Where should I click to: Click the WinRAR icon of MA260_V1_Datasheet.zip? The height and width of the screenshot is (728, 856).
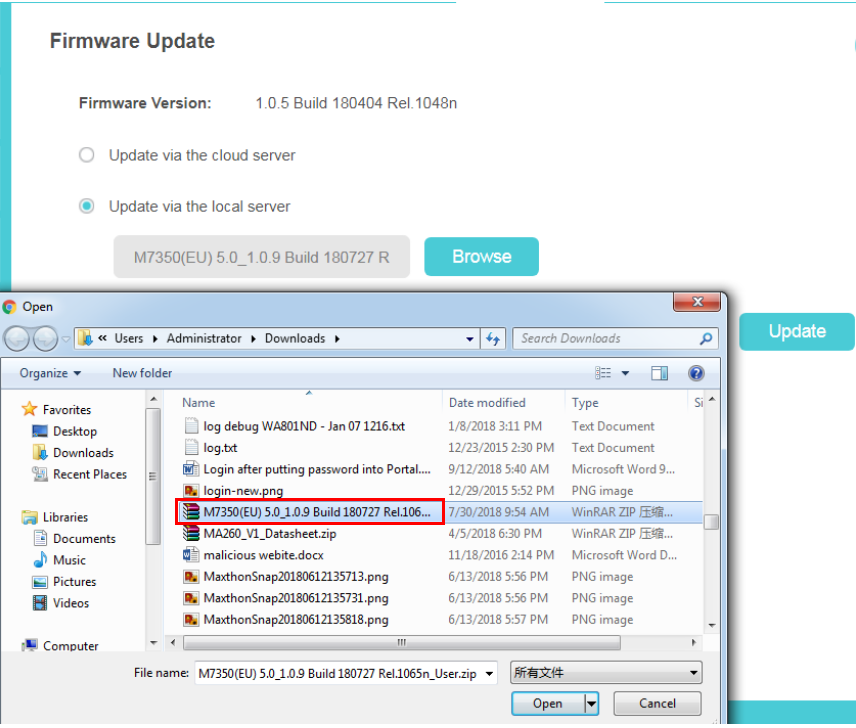[191, 533]
